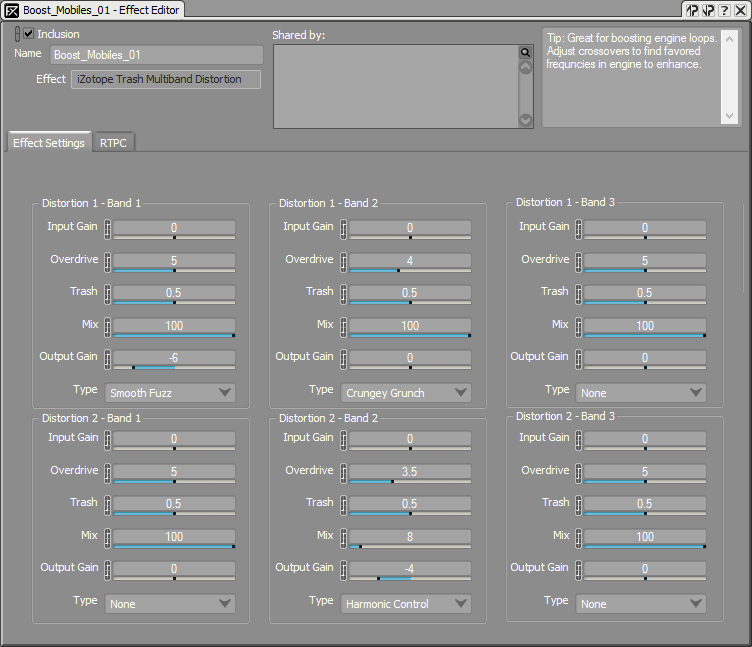Click RTPC handle for Distortion 2 Band 2 Mix
Image resolution: width=752 pixels, height=647 pixels.
(x=343, y=539)
